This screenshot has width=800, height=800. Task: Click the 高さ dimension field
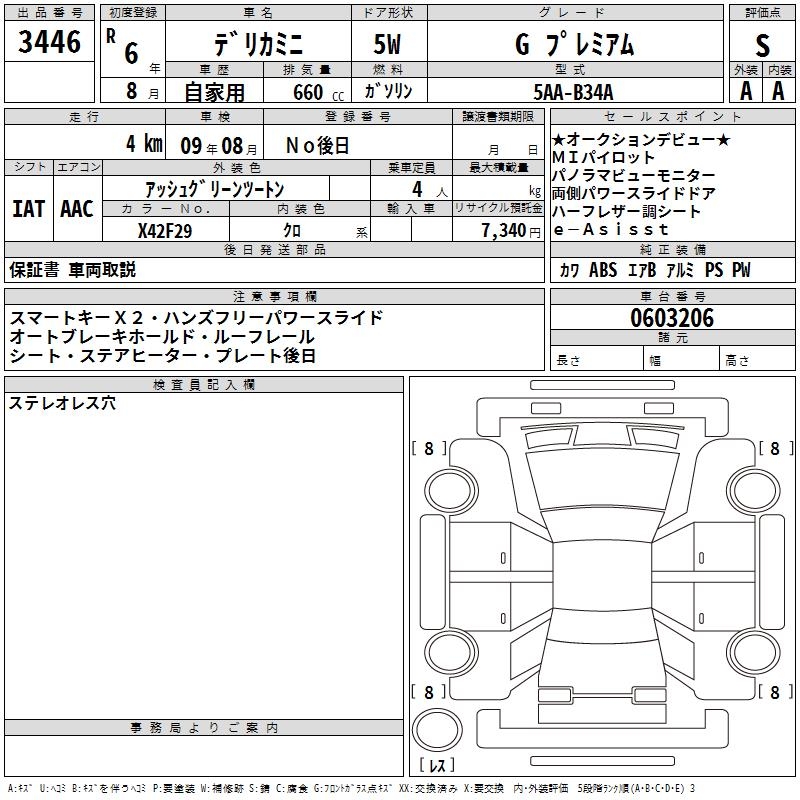coord(758,358)
